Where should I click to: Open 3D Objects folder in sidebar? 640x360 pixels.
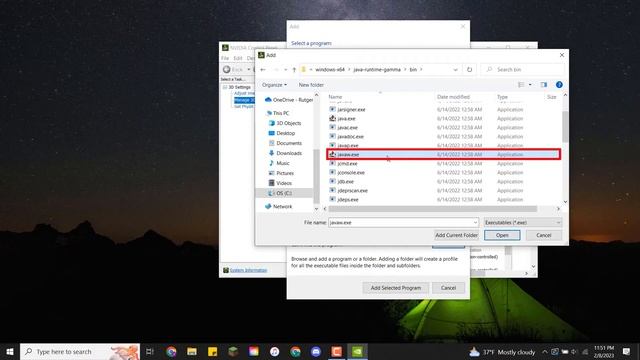click(285, 123)
